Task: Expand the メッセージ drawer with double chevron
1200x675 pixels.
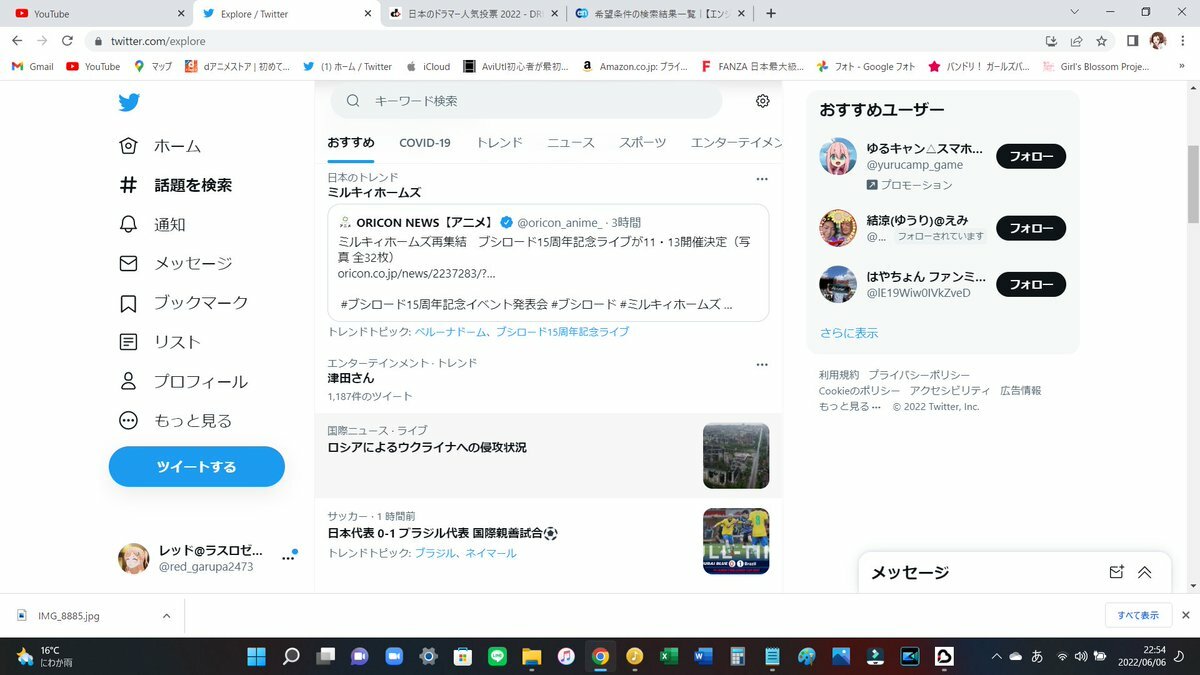Action: click(x=1145, y=572)
